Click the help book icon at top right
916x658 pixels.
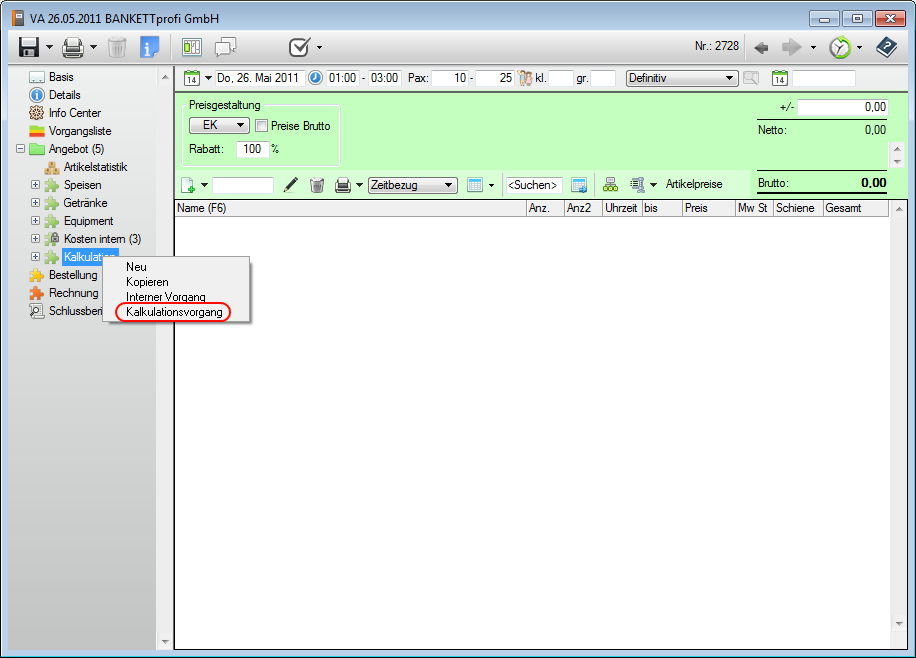point(886,47)
